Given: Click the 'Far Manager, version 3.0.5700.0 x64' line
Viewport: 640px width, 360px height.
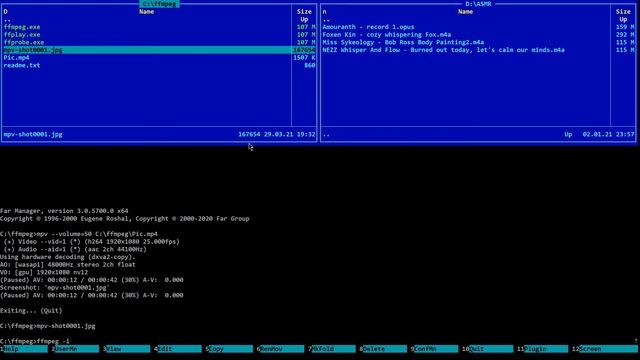Looking at the screenshot, I should tap(64, 211).
